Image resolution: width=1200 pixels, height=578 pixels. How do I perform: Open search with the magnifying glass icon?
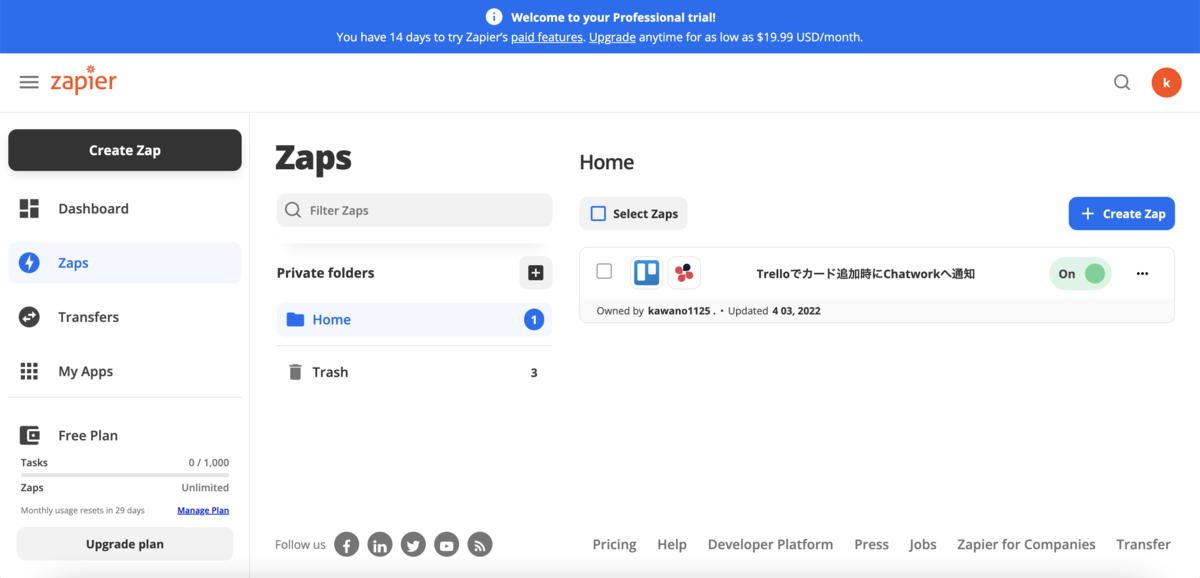[x=1121, y=82]
